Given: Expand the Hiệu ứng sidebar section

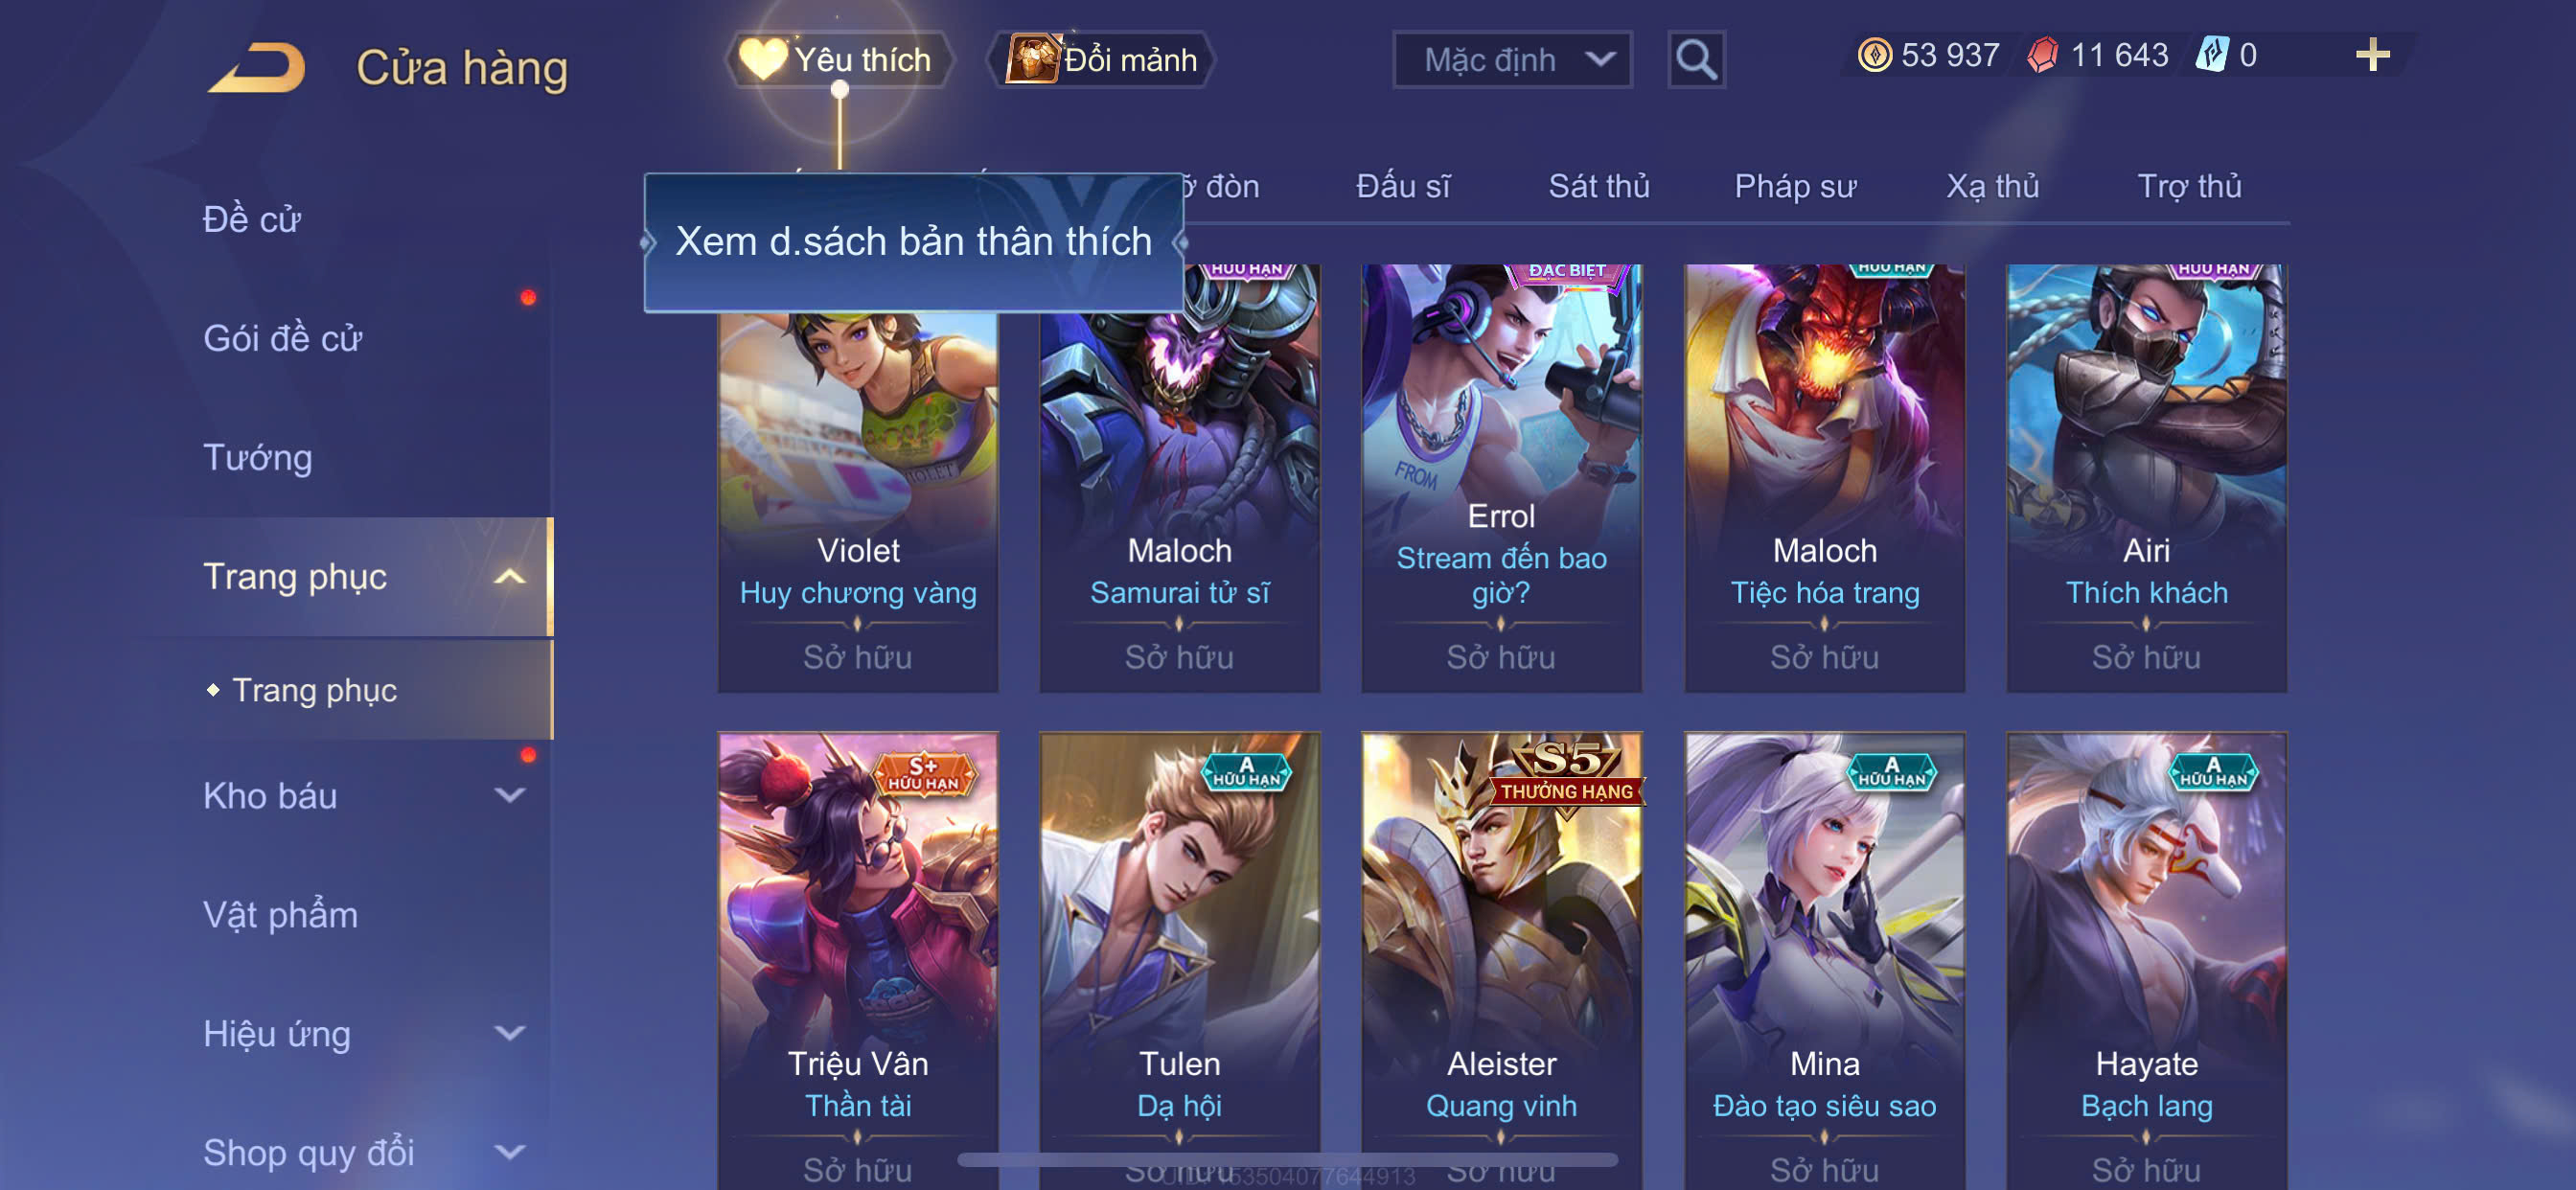Looking at the screenshot, I should pyautogui.click(x=510, y=1033).
